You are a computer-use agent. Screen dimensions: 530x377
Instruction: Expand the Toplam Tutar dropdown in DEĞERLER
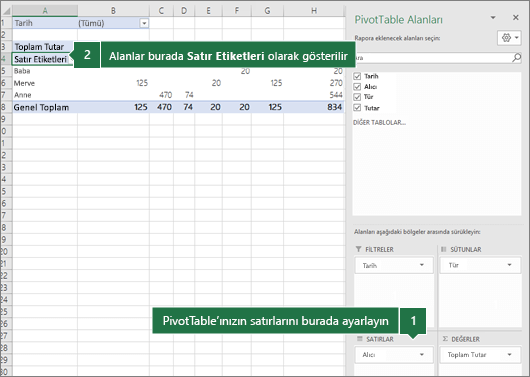[x=509, y=354]
